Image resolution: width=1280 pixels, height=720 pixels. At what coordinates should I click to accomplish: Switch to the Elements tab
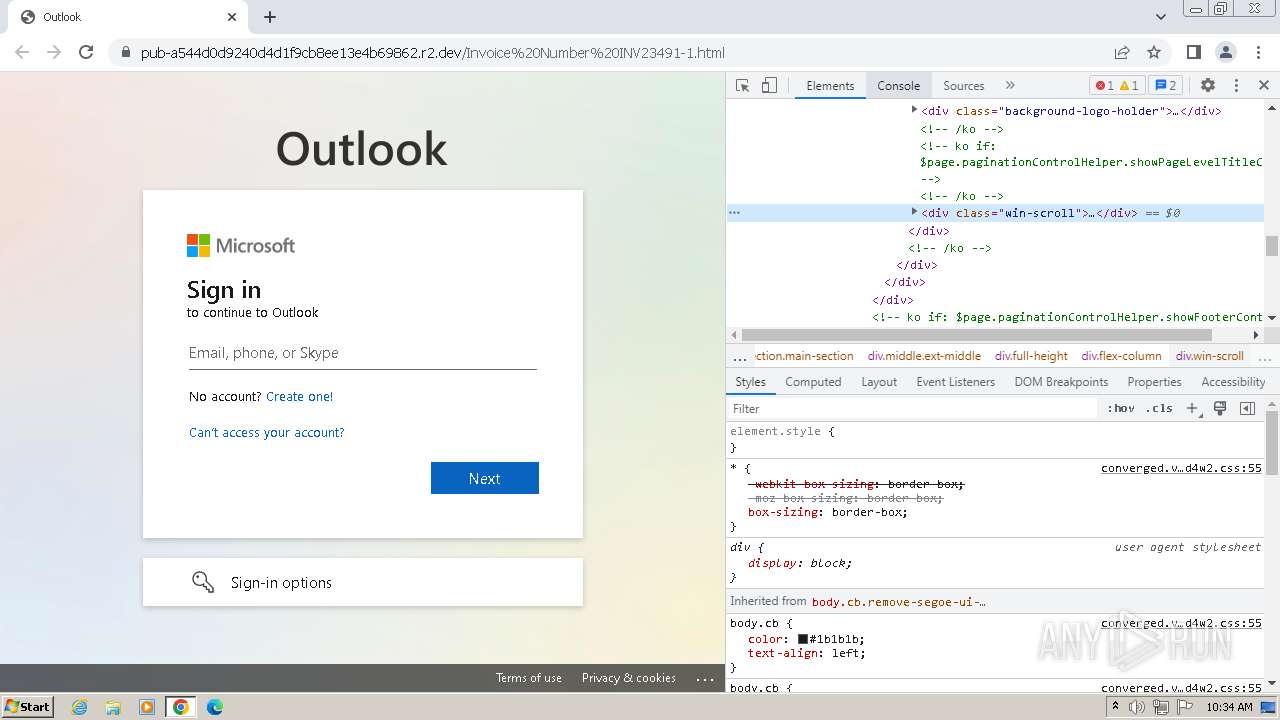(830, 85)
